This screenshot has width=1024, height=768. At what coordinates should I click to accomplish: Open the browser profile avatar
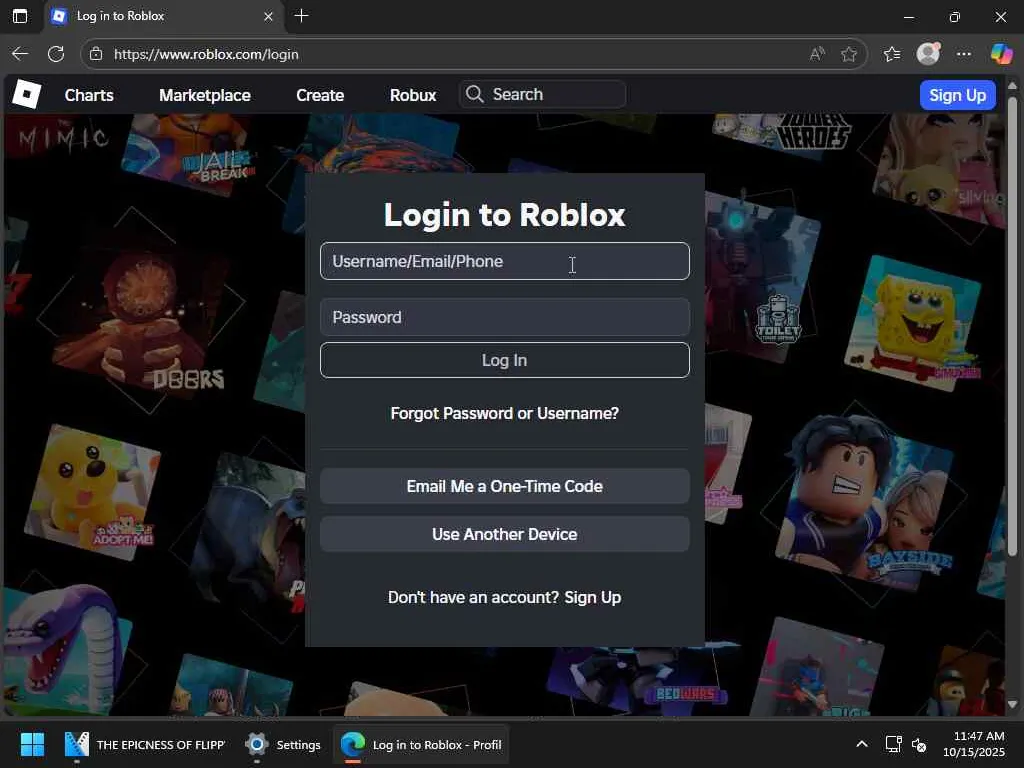pyautogui.click(x=928, y=54)
